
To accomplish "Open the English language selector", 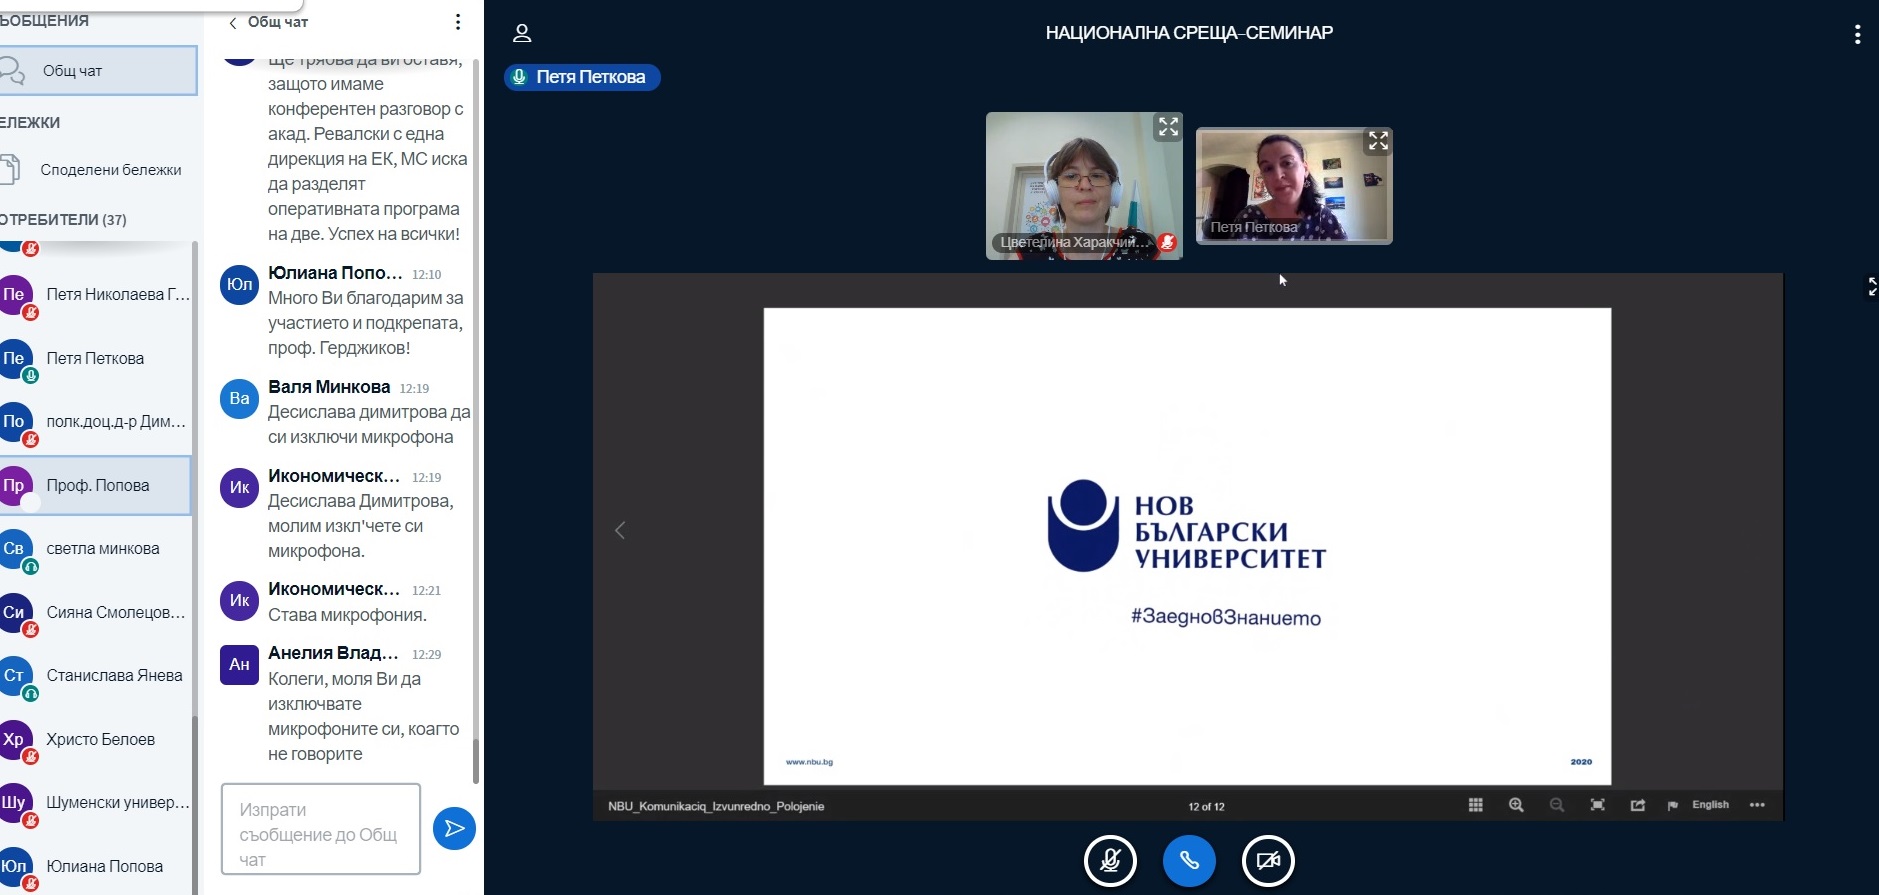I will click(x=1710, y=805).
